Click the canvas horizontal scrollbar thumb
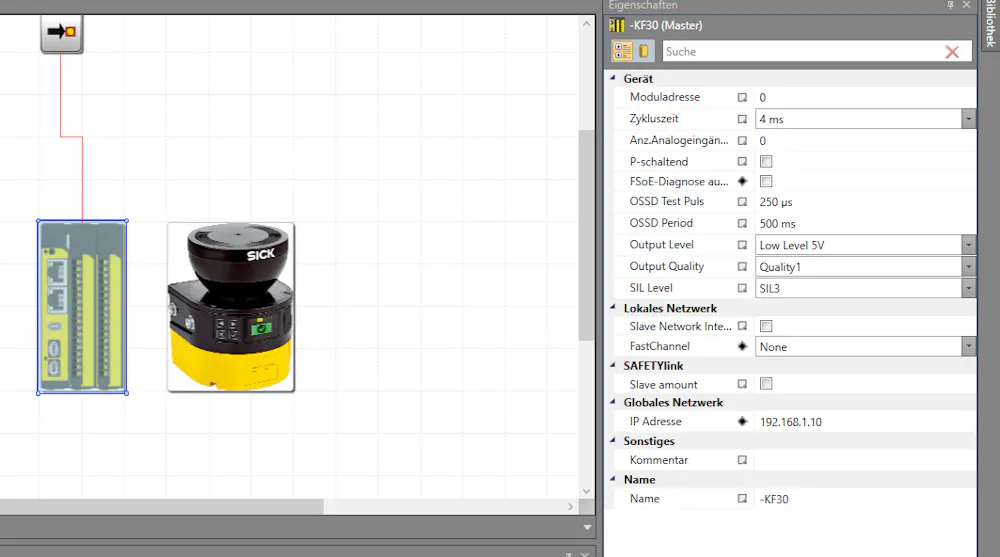This screenshot has height=557, width=1000. click(x=162, y=507)
